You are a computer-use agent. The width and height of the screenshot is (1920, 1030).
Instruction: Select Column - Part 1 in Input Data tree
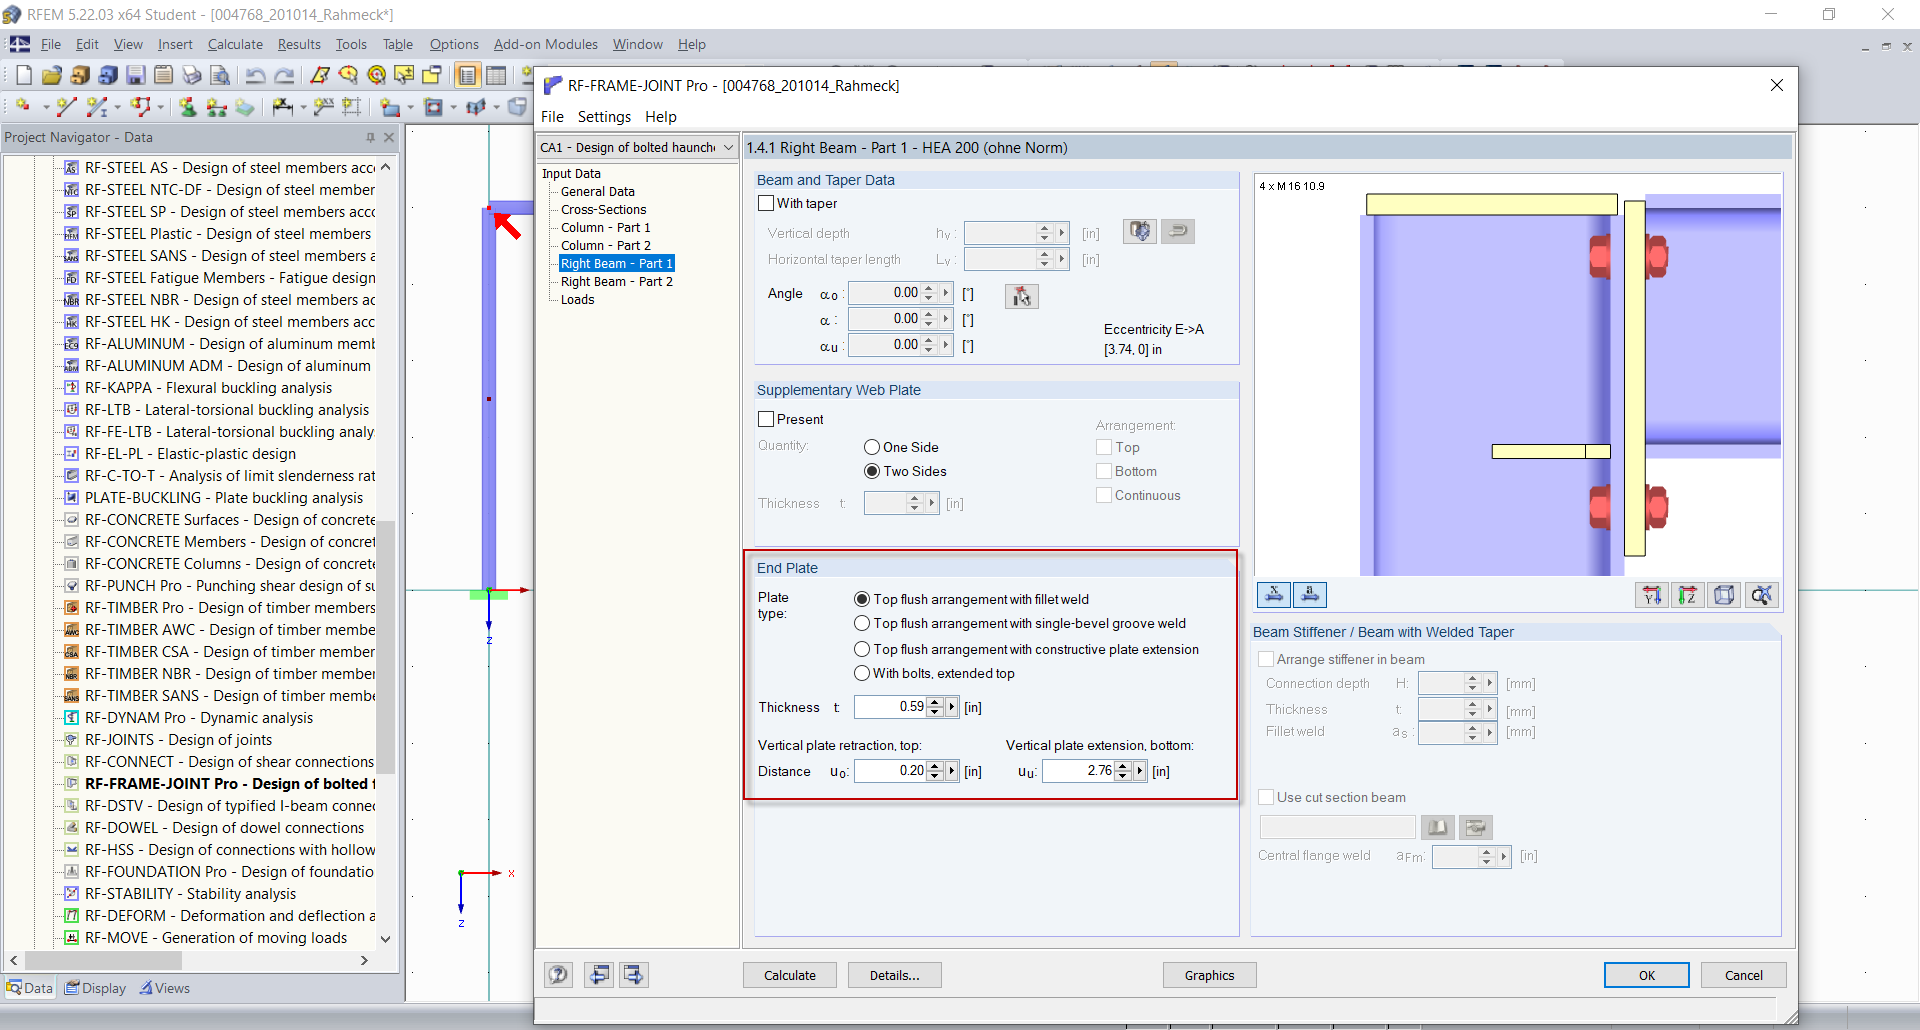pos(605,227)
